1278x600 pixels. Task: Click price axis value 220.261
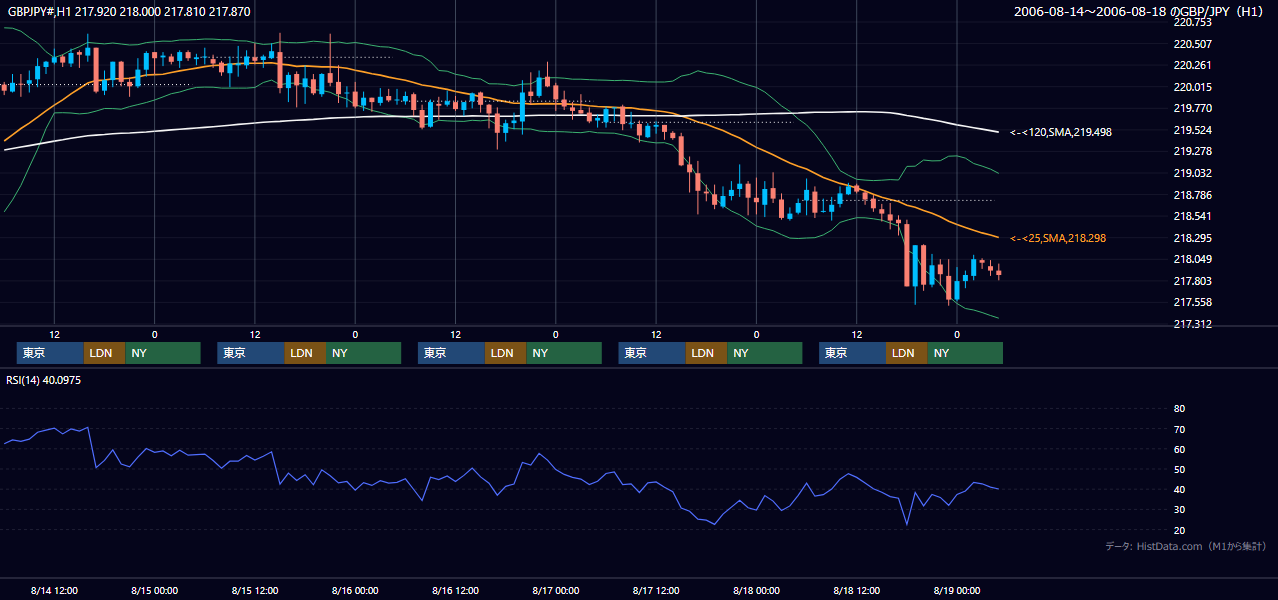(x=1192, y=65)
